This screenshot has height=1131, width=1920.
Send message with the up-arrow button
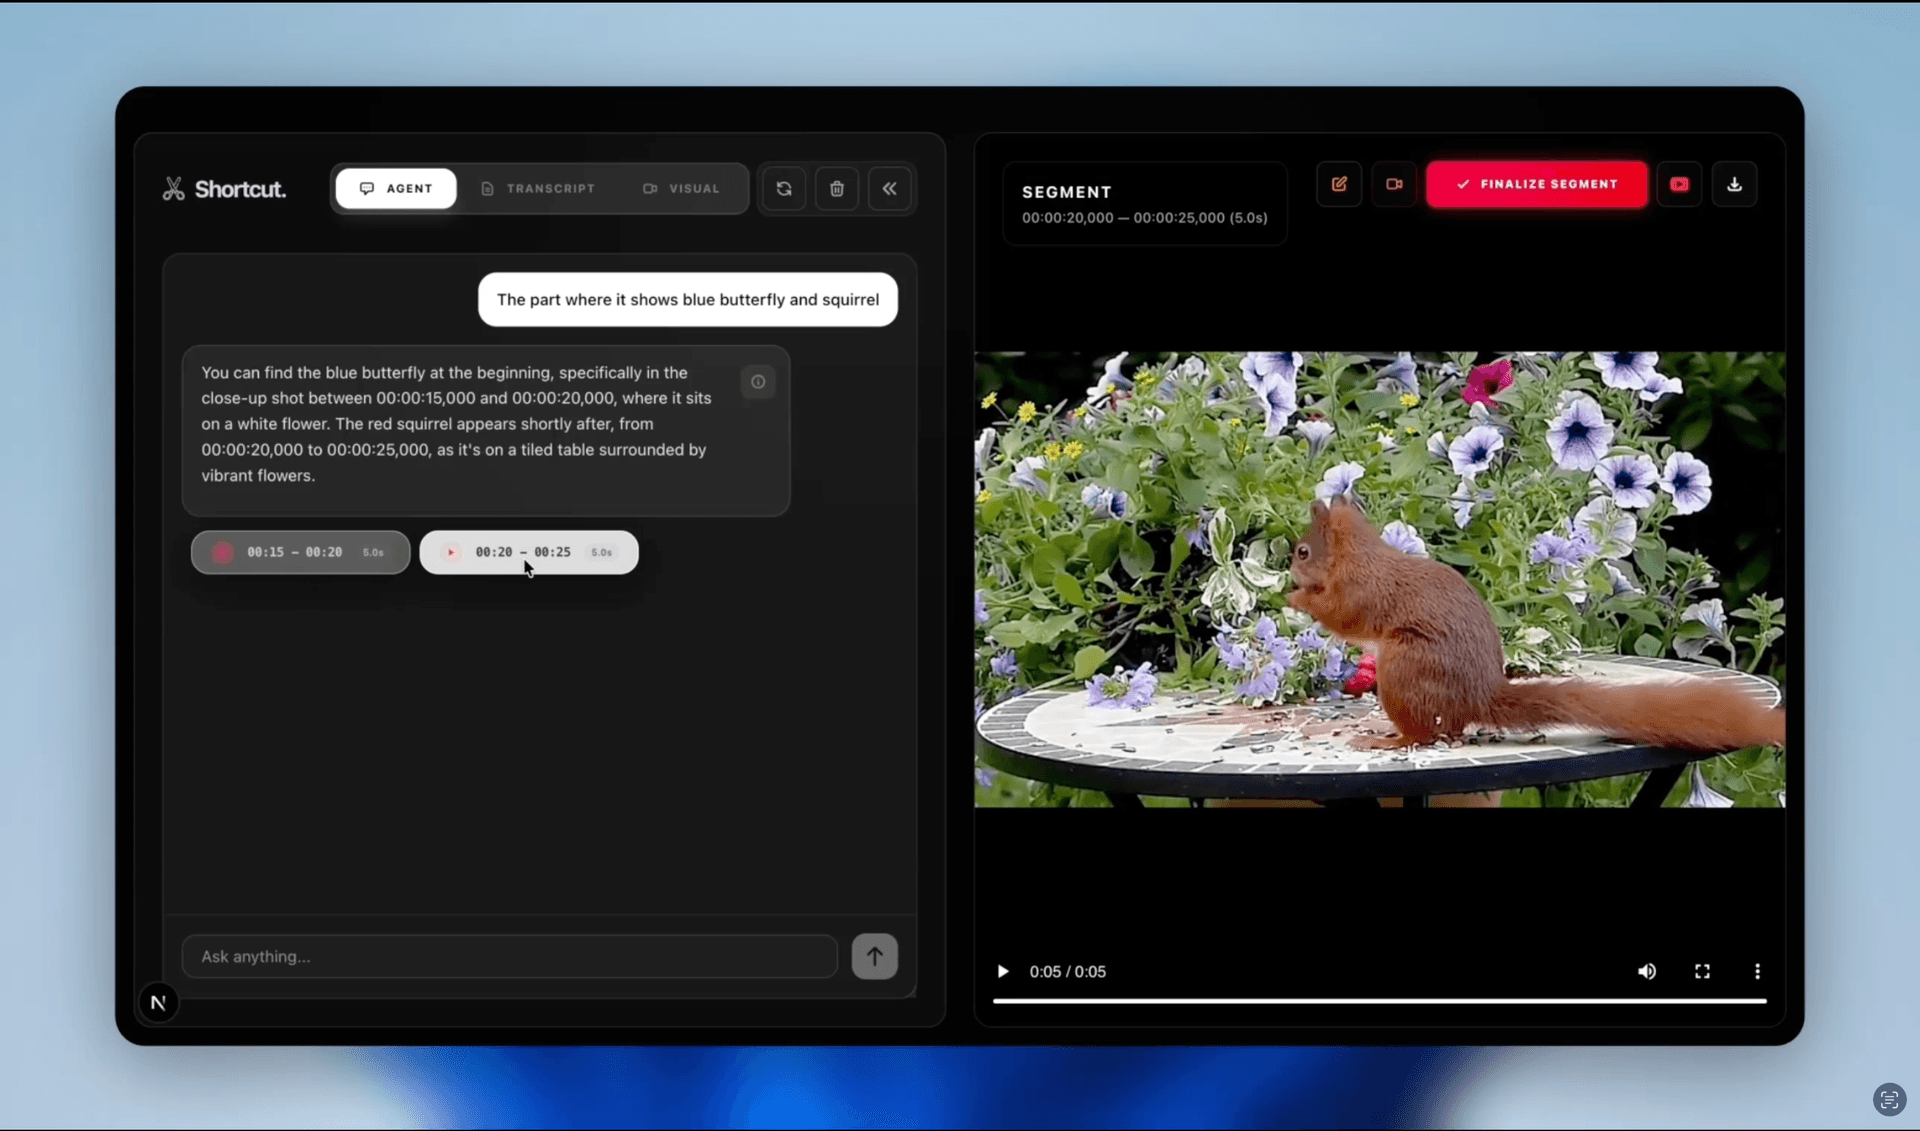point(874,956)
